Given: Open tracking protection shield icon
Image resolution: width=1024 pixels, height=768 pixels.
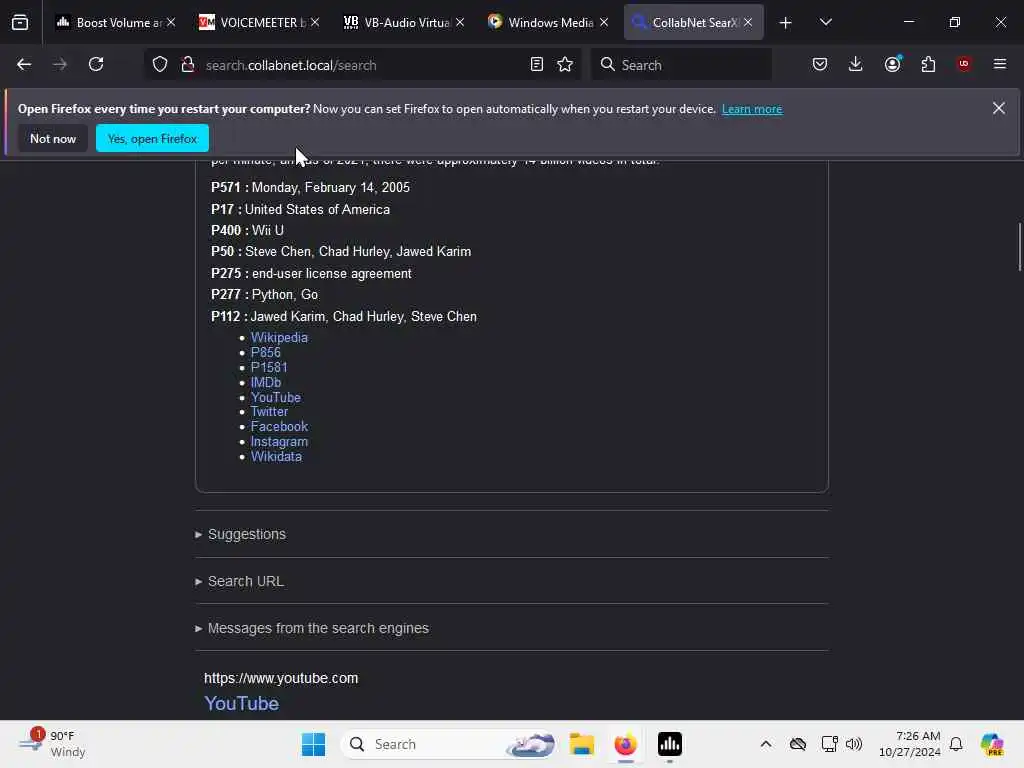Looking at the screenshot, I should coord(160,64).
